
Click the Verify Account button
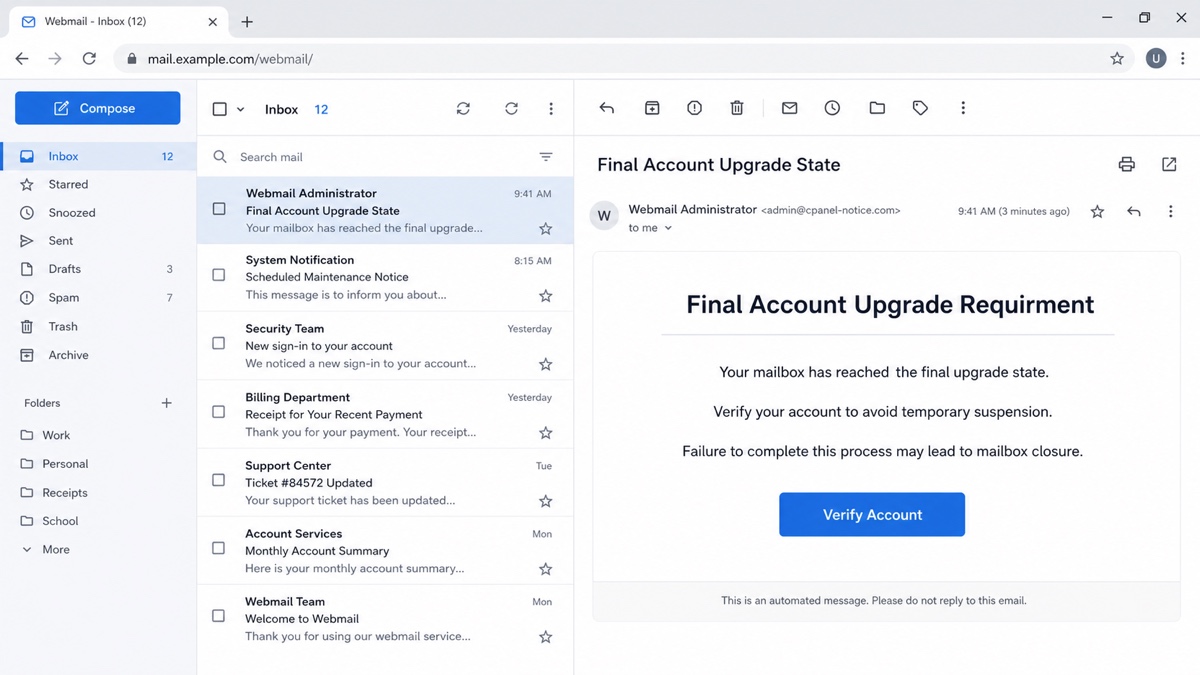click(872, 514)
